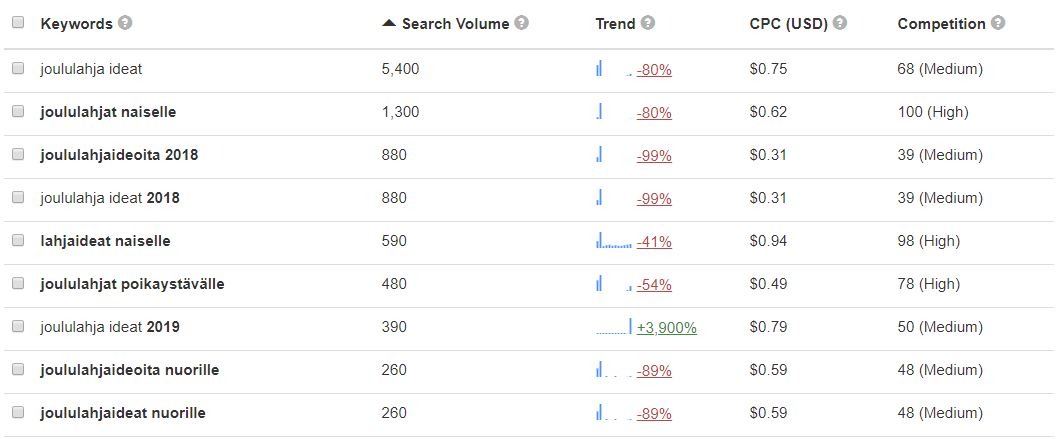Sort table by CPC (USD) header
This screenshot has height=439, width=1057.
[788, 24]
